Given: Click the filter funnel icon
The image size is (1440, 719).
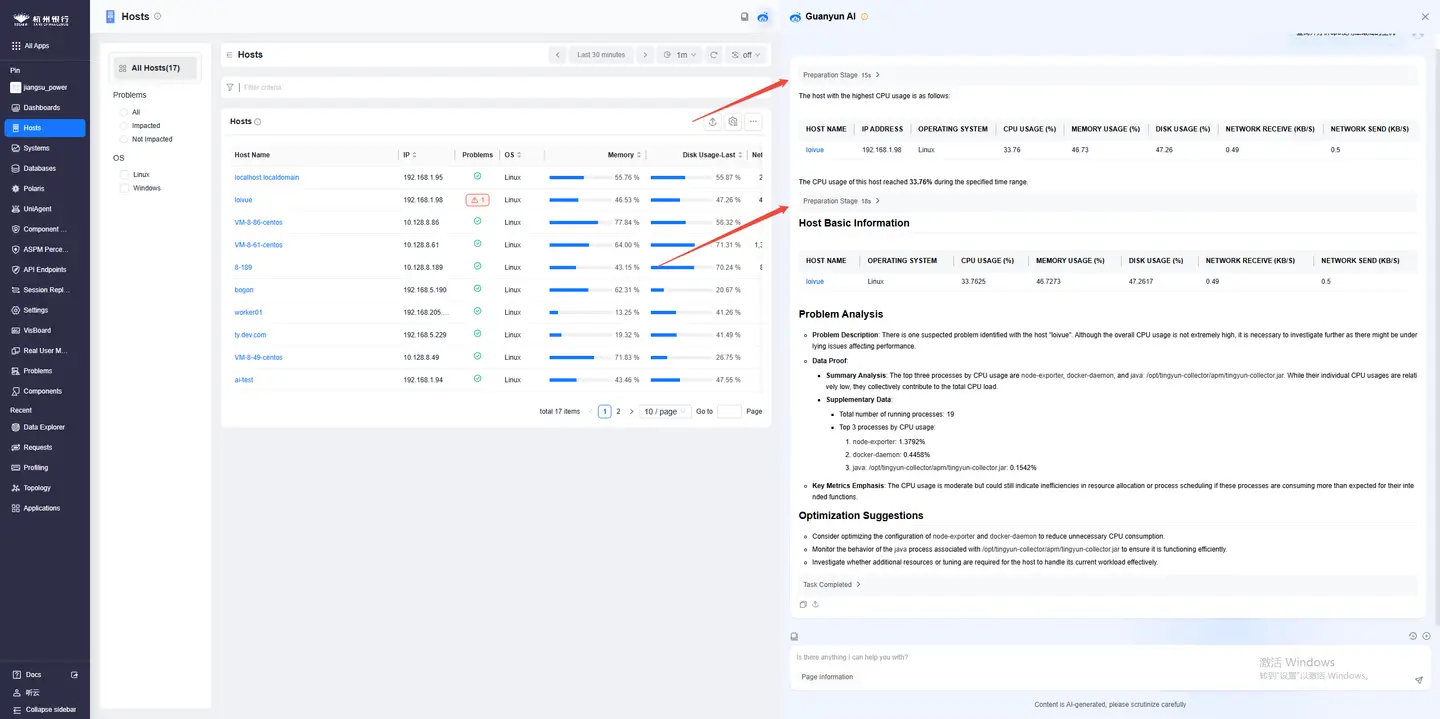Looking at the screenshot, I should pos(230,87).
